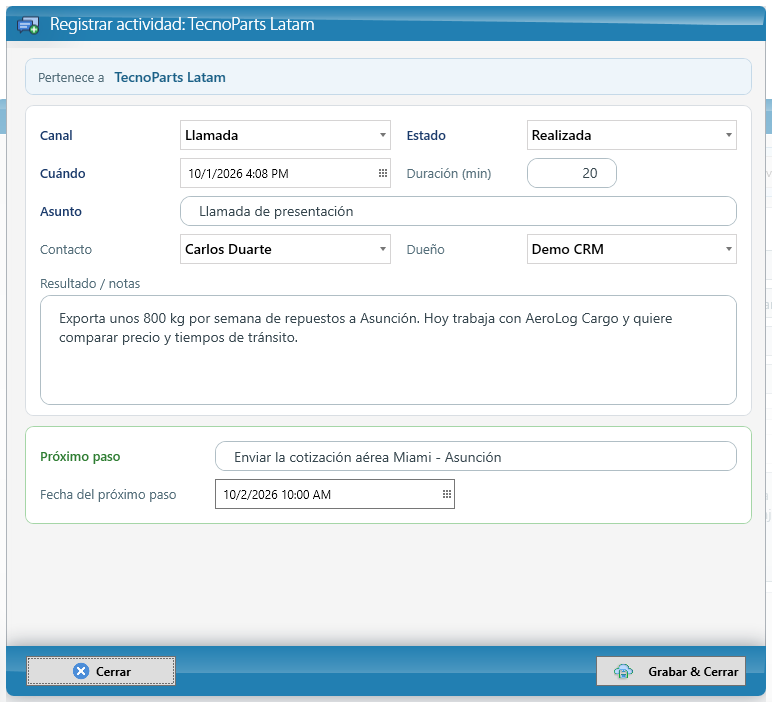
Task: Click the Registrar actividad window title text
Action: [x=182, y=24]
